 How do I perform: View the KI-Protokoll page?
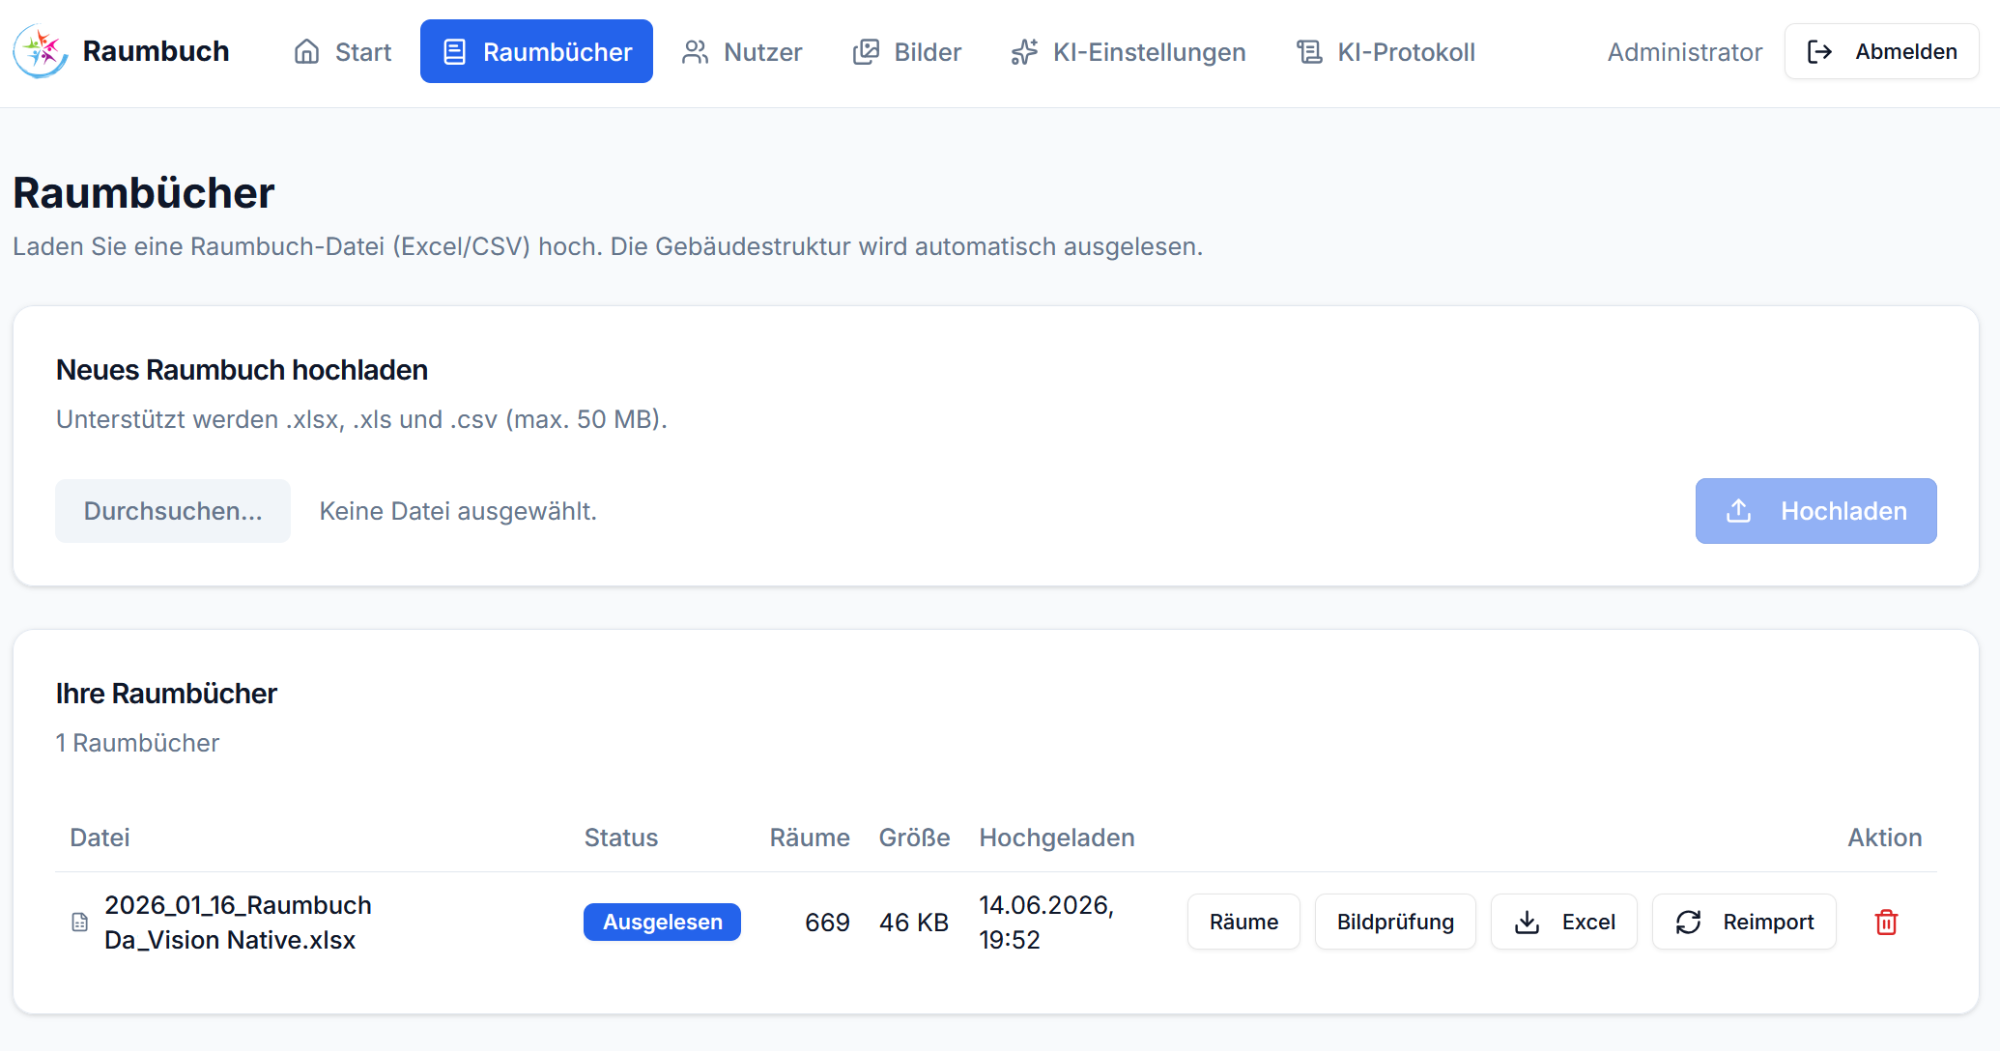(x=1386, y=52)
